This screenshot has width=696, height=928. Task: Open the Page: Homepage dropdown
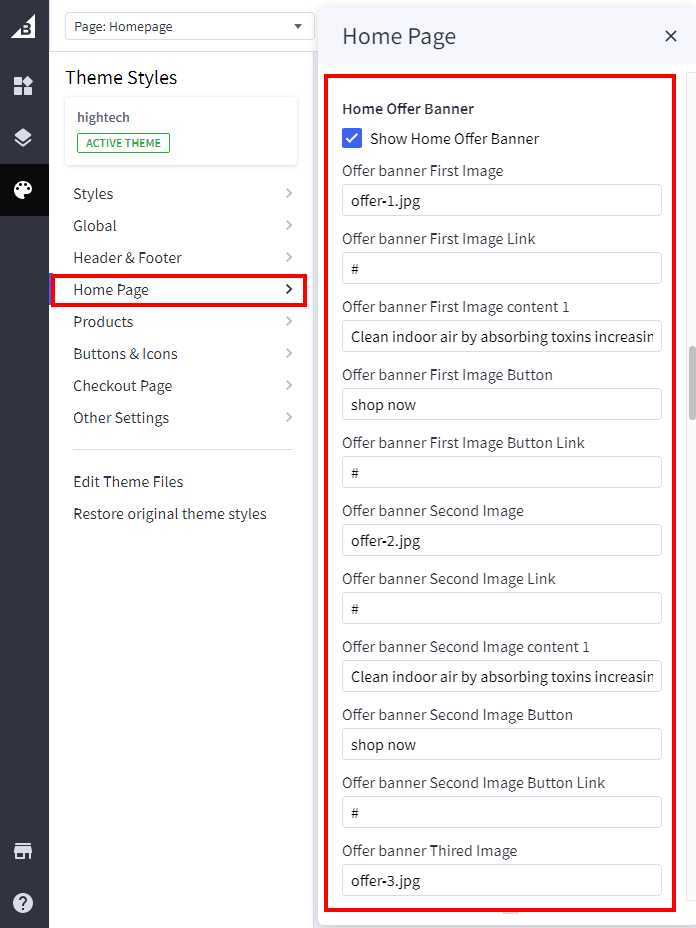(x=189, y=26)
